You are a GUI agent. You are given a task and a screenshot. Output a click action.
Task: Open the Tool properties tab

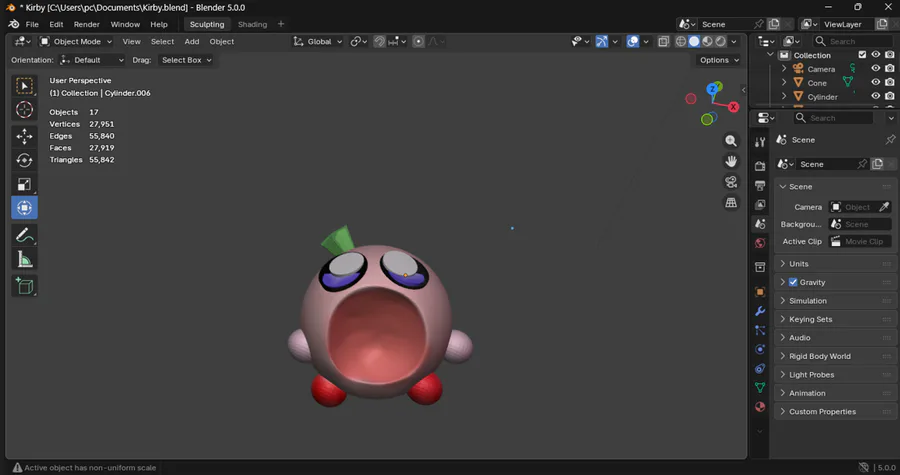[x=760, y=142]
